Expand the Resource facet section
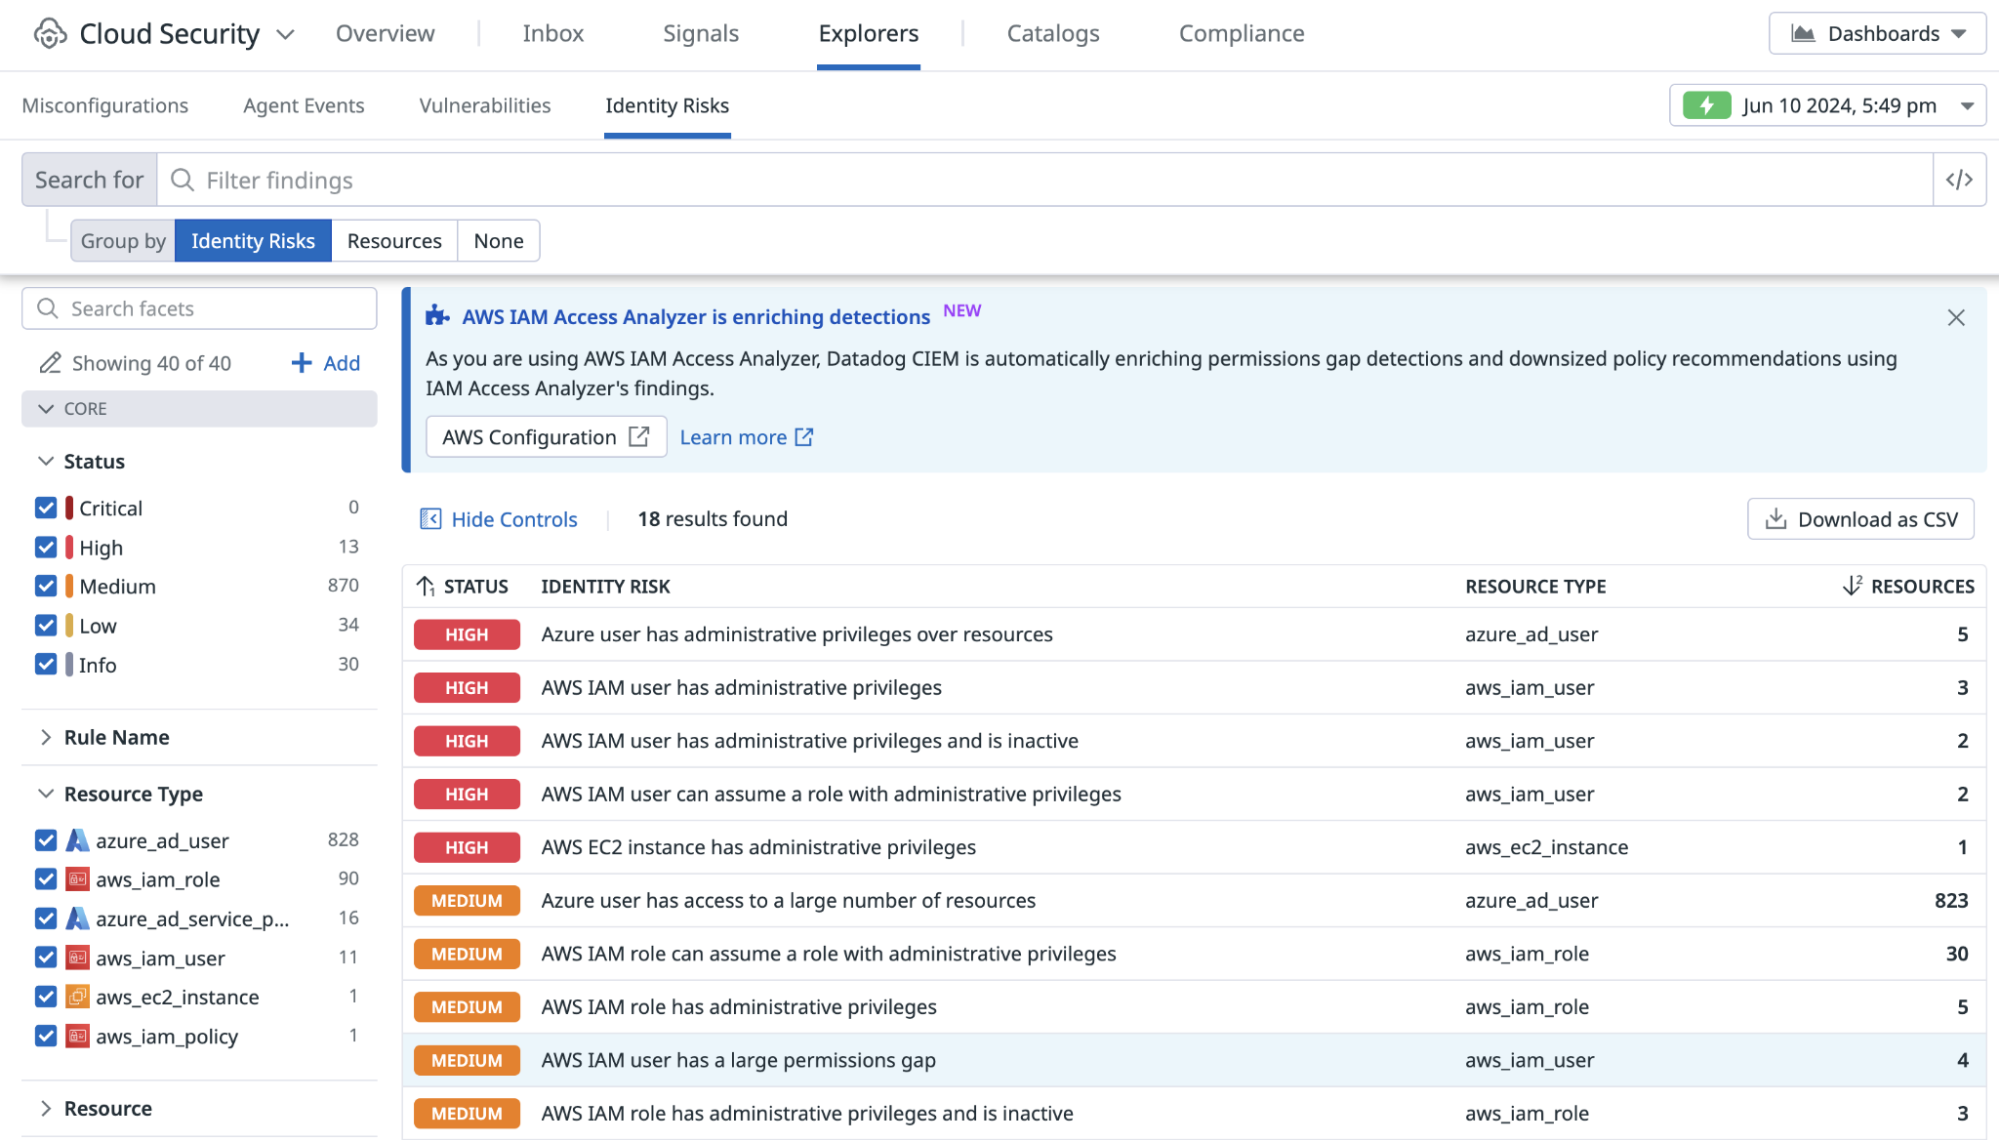The image size is (1999, 1141). pyautogui.click(x=46, y=1108)
